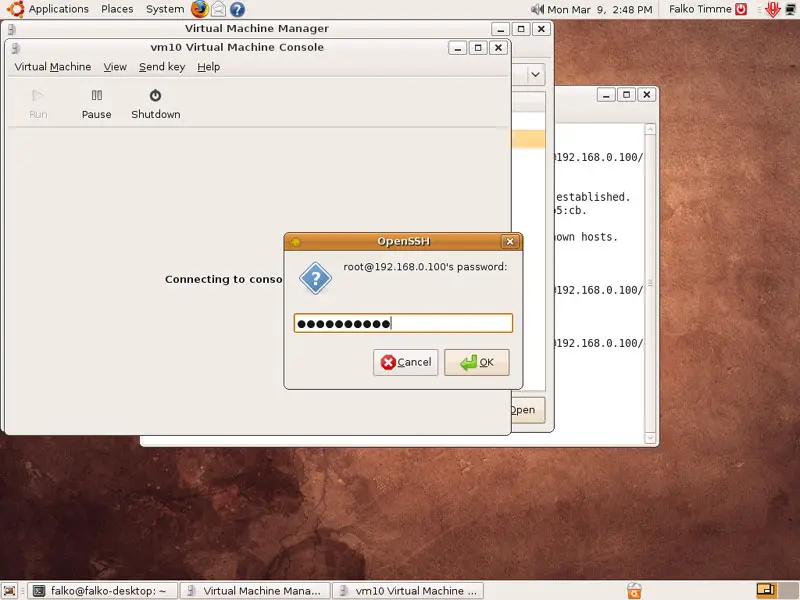Click OK in the OpenSSH dialog
This screenshot has height=600, width=800.
coord(477,362)
